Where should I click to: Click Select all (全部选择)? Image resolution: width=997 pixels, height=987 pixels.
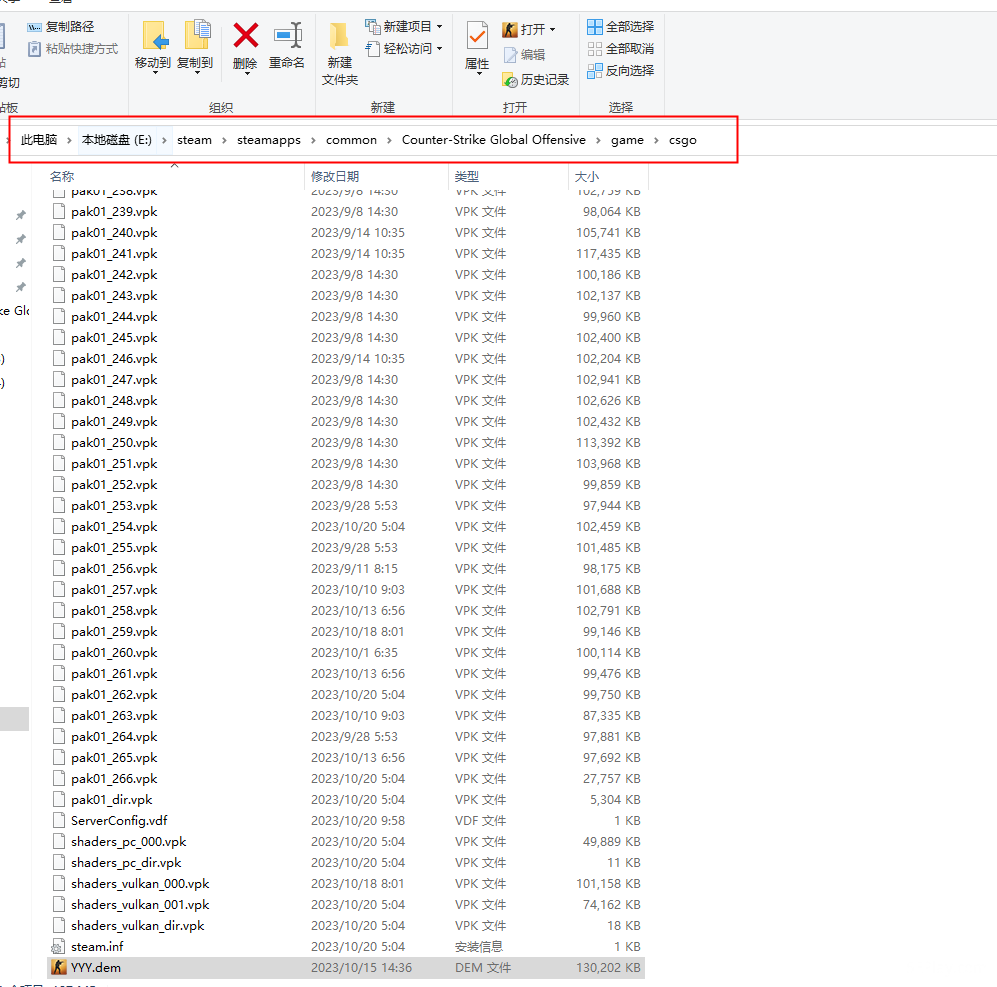(x=621, y=27)
